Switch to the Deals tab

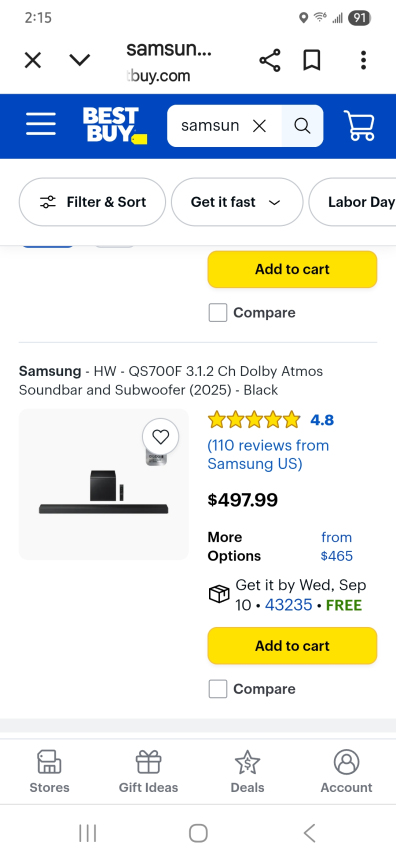click(247, 772)
